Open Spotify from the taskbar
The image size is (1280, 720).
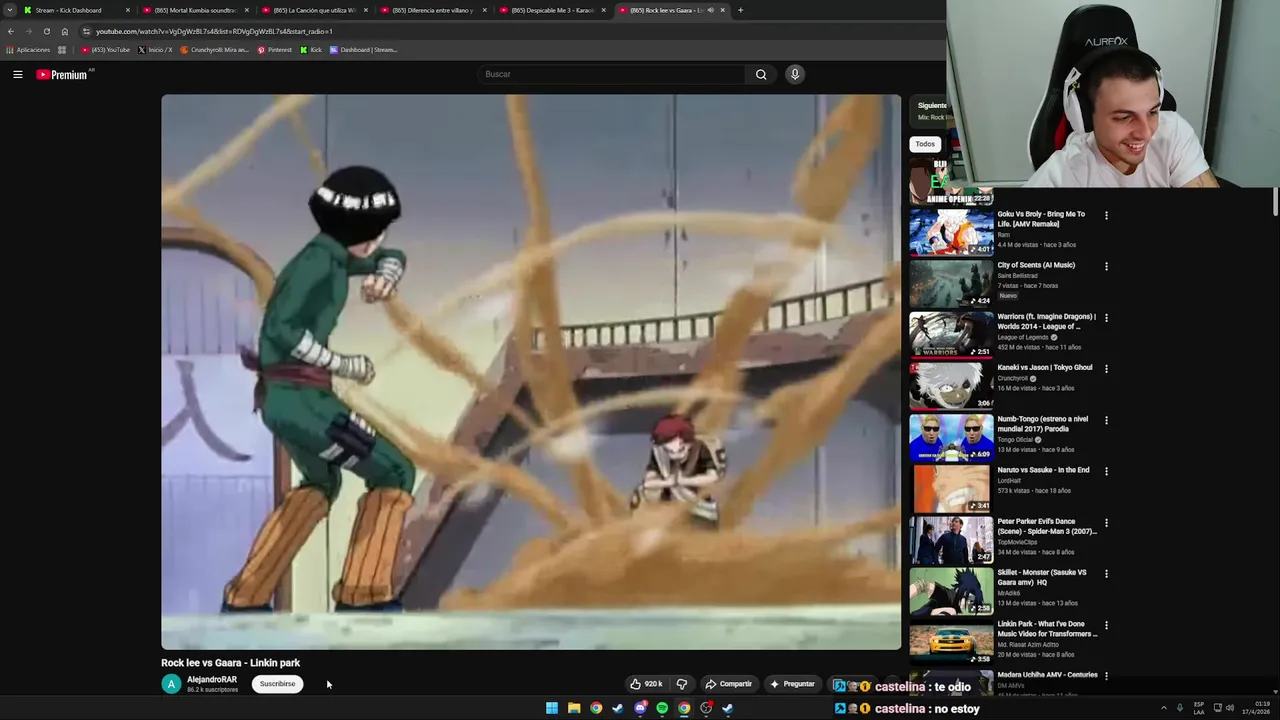click(662, 708)
